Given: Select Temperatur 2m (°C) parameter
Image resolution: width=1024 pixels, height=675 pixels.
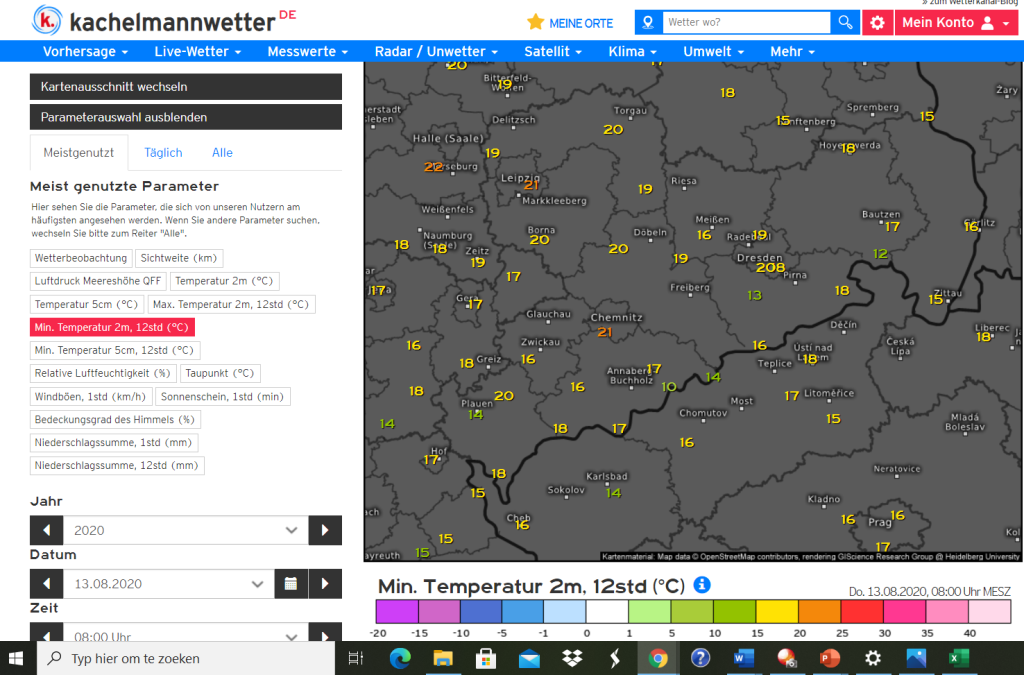Looking at the screenshot, I should (x=224, y=281).
